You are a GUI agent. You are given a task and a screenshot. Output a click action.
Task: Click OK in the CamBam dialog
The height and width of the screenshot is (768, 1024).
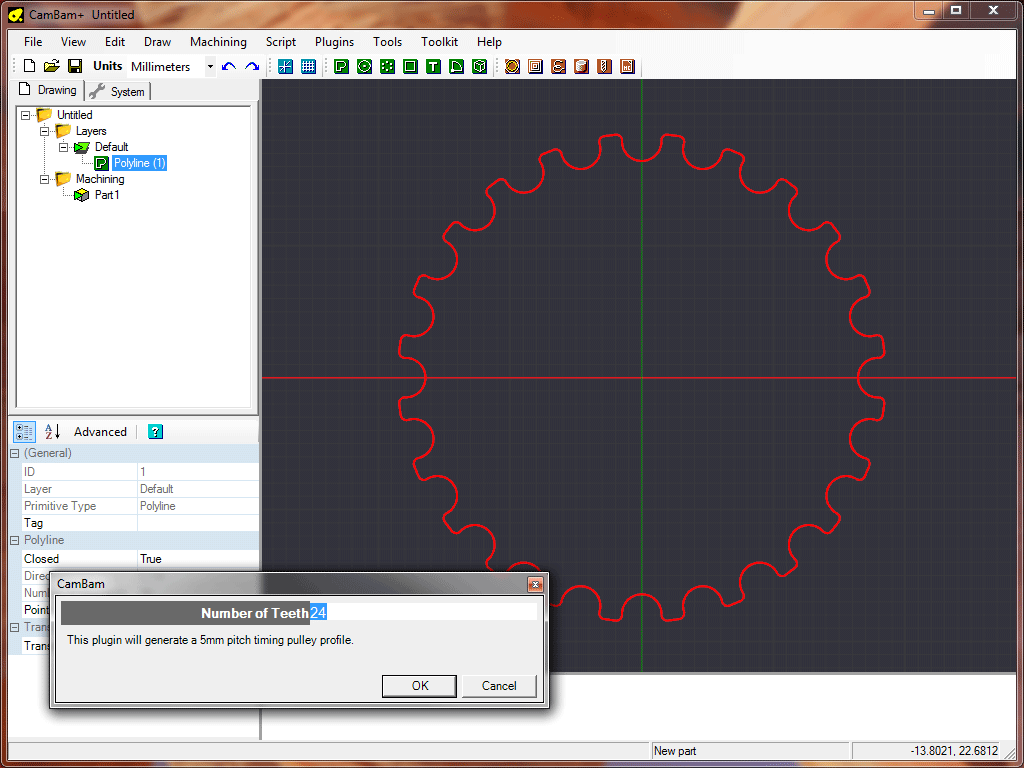point(420,685)
